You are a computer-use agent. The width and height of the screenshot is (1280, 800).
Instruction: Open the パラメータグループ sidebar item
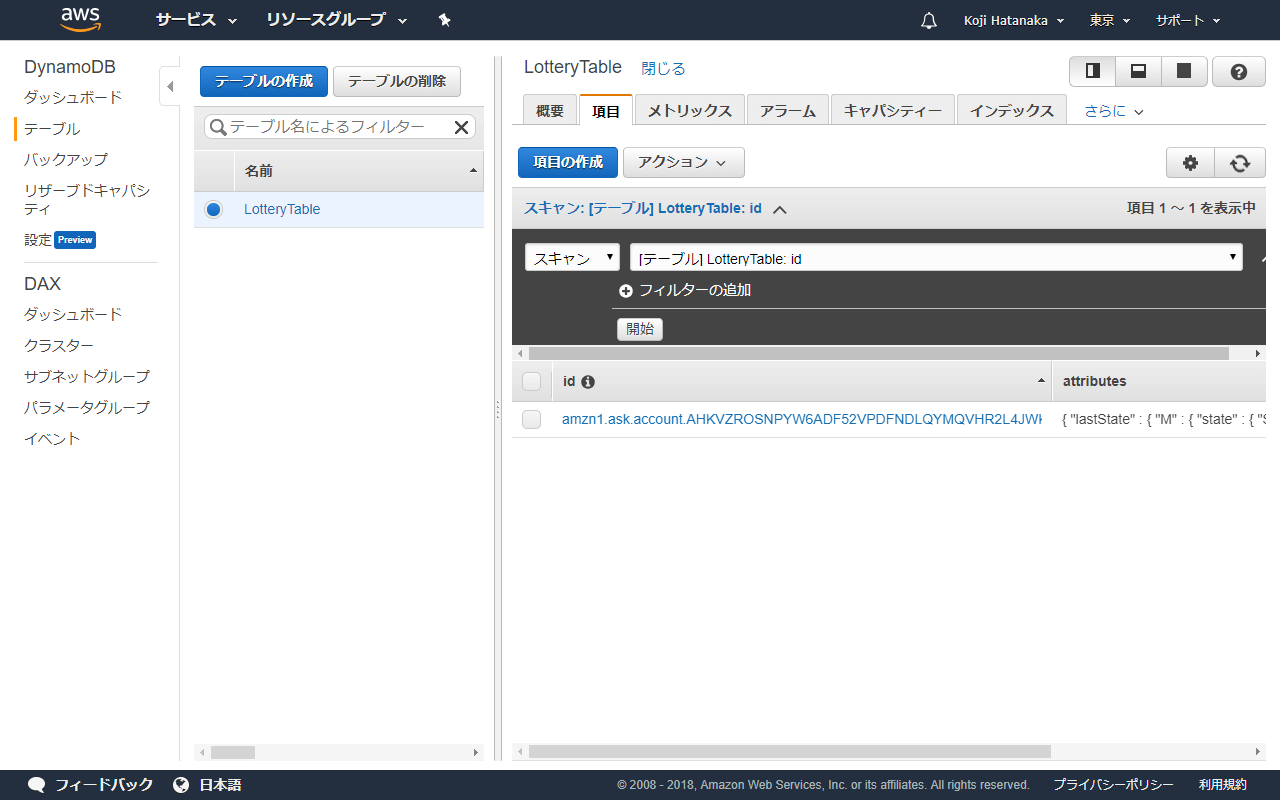pos(87,408)
